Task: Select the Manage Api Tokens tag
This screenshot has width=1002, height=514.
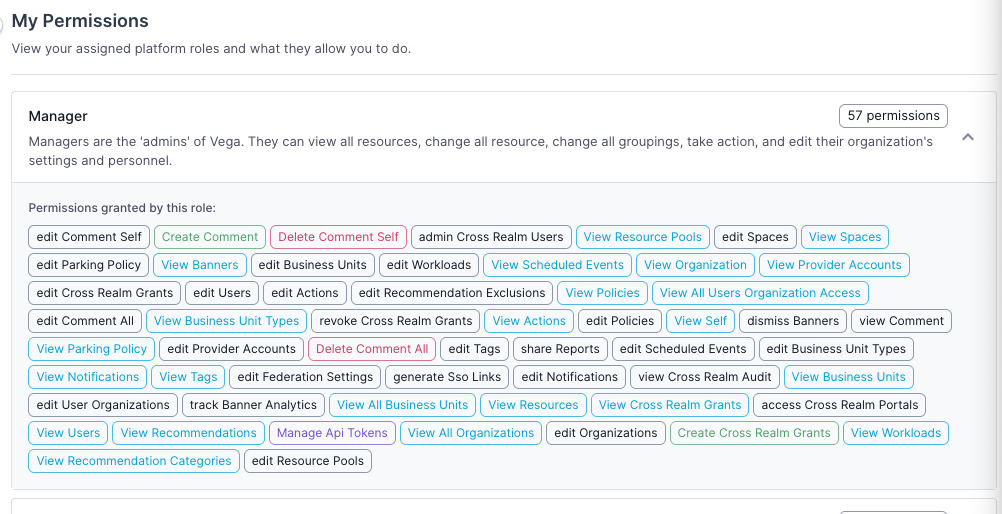Action: (332, 433)
